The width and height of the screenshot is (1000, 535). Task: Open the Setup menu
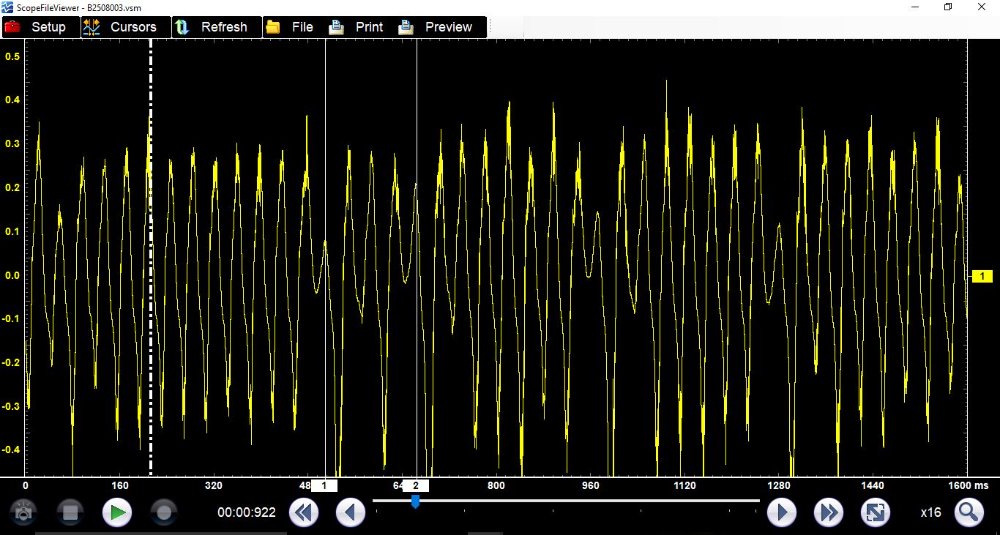point(37,27)
